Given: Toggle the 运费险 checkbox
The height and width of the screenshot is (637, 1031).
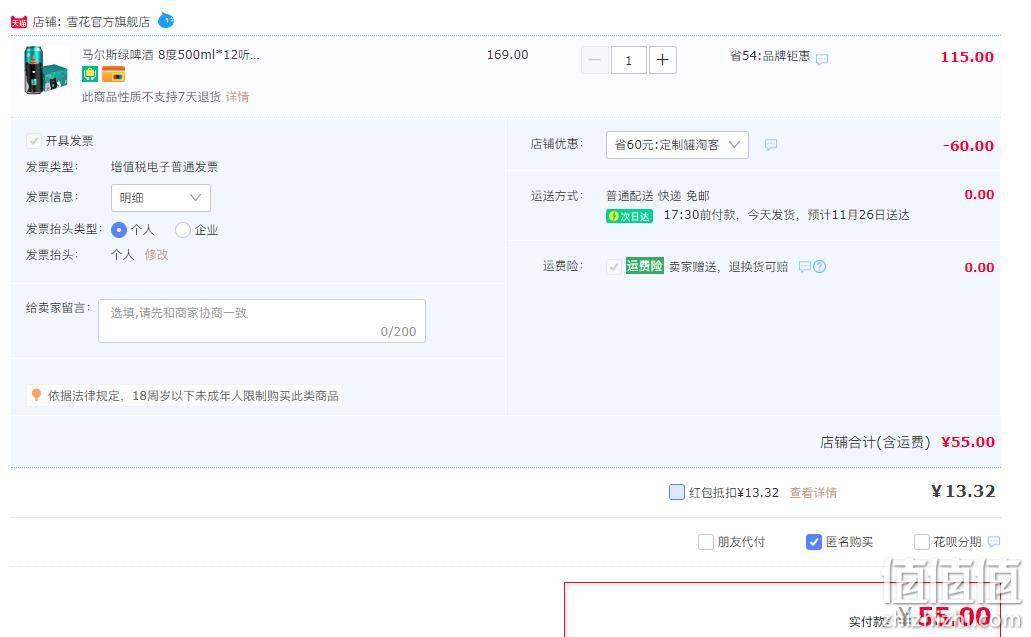Looking at the screenshot, I should pyautogui.click(x=613, y=266).
